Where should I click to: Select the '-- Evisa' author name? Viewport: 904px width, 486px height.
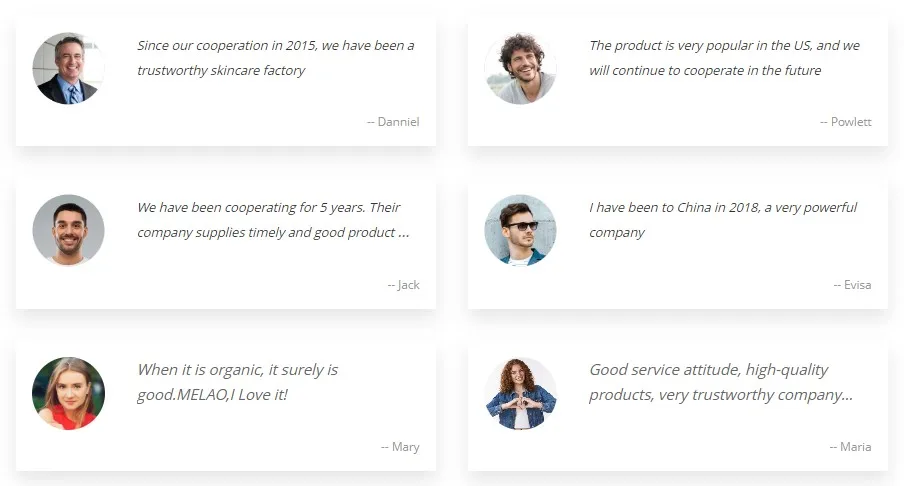pyautogui.click(x=852, y=285)
